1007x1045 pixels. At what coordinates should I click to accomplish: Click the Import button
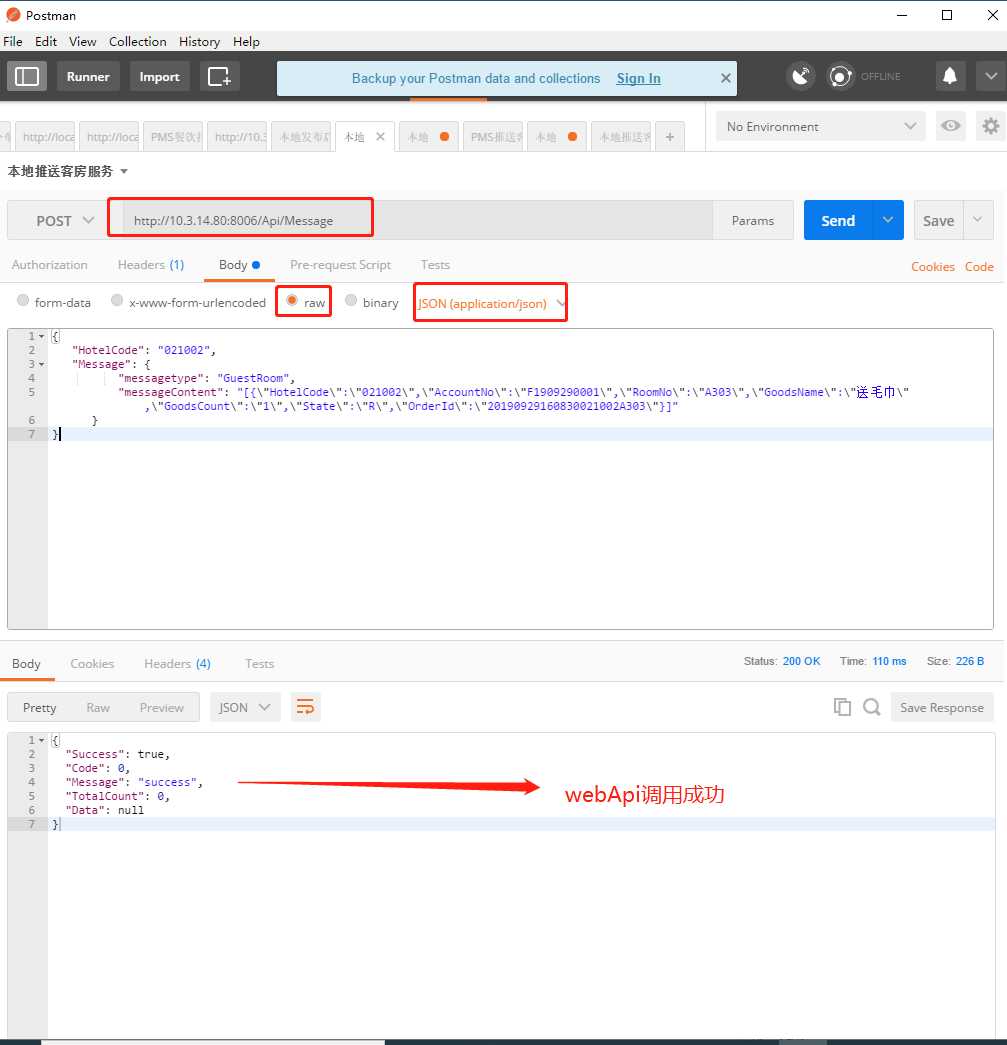point(159,77)
